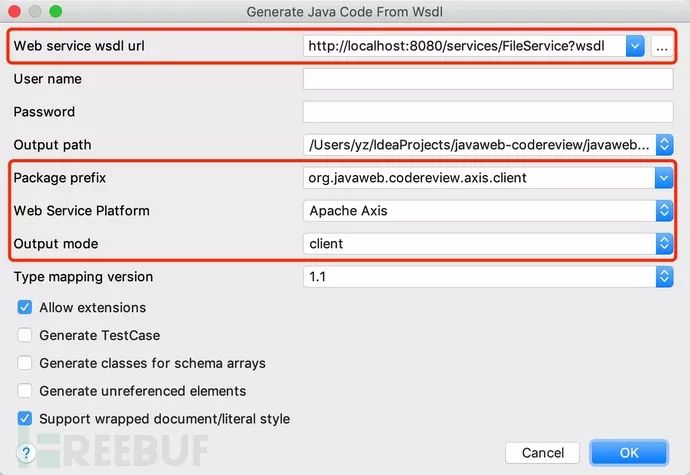Check Generate unreferenced elements option

tap(24, 391)
